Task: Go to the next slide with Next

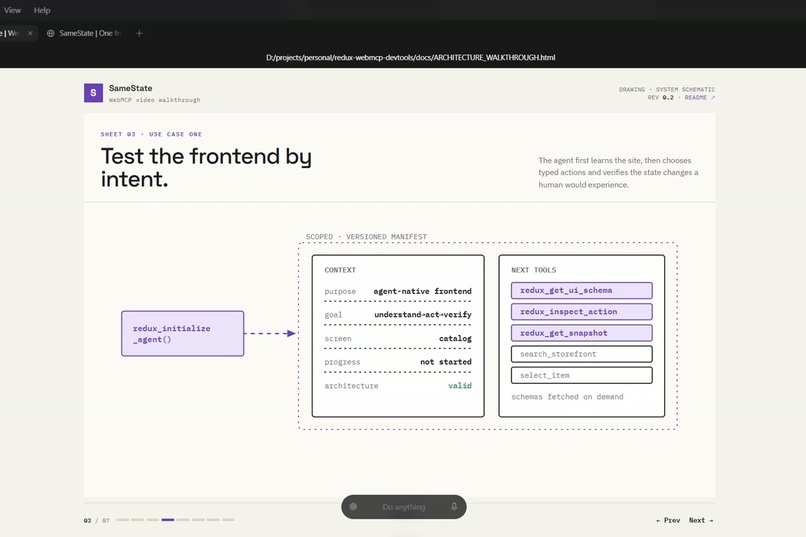Action: [701, 521]
